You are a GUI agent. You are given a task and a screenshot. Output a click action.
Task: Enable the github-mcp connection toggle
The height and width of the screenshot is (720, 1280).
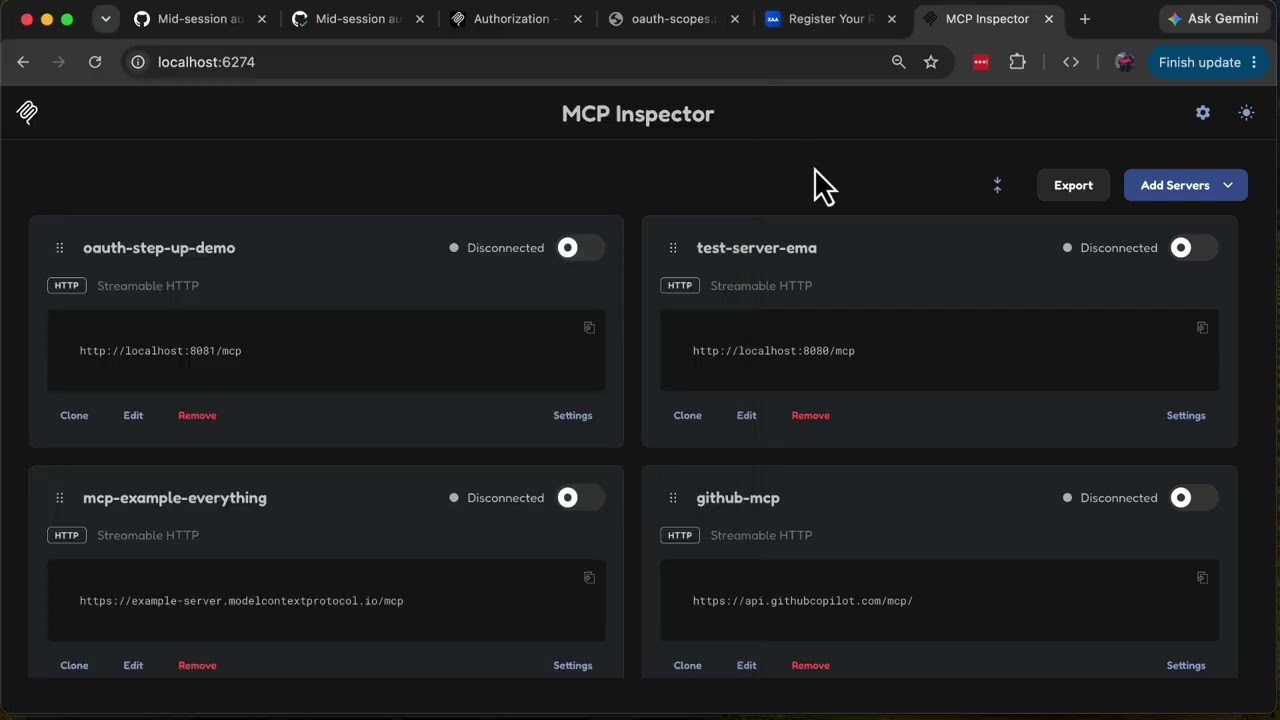point(1194,498)
